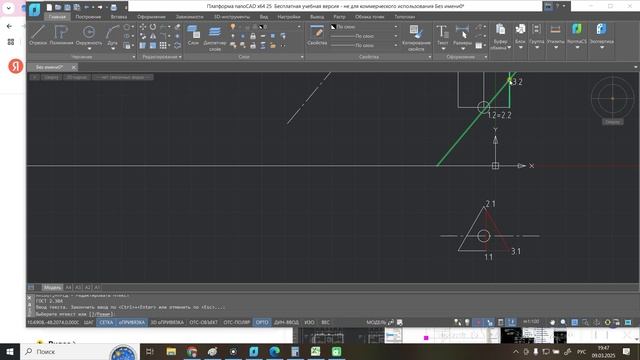Switch to the Вставка ribbon tab

tap(119, 17)
